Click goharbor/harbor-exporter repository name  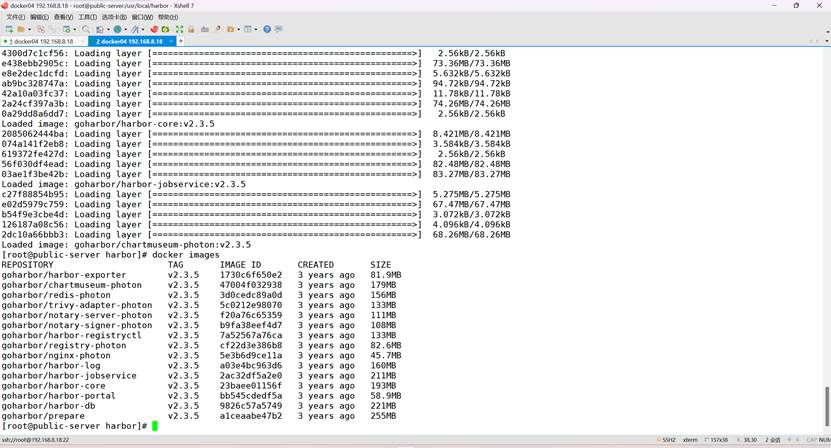click(x=64, y=275)
